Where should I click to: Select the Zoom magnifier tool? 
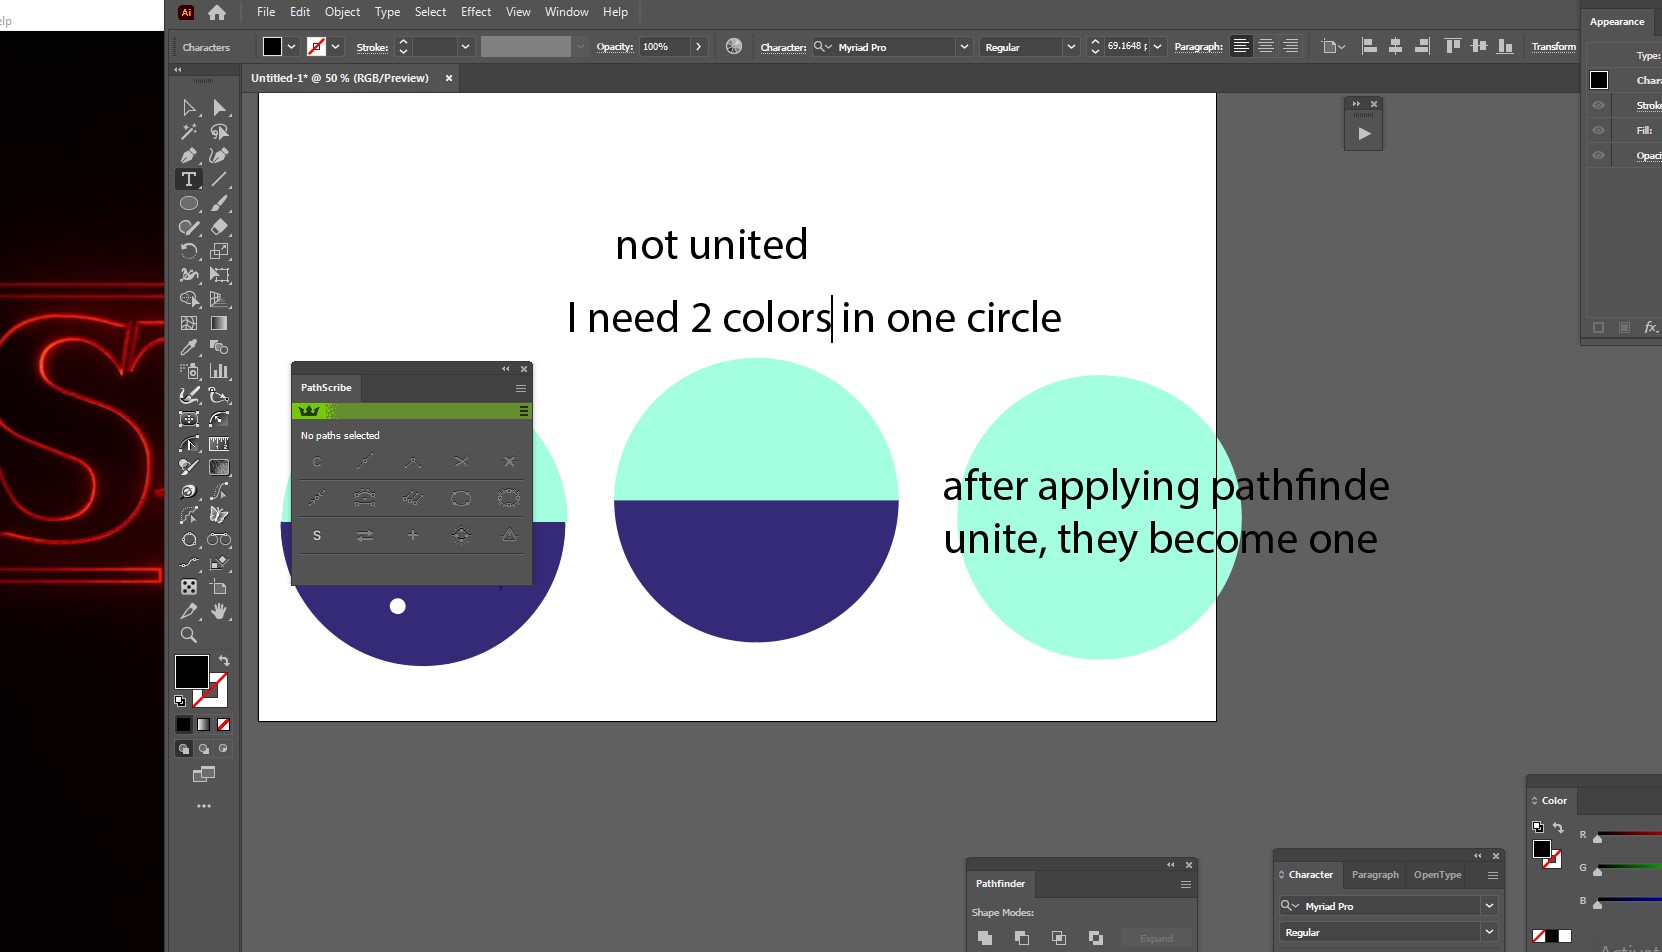coord(188,635)
